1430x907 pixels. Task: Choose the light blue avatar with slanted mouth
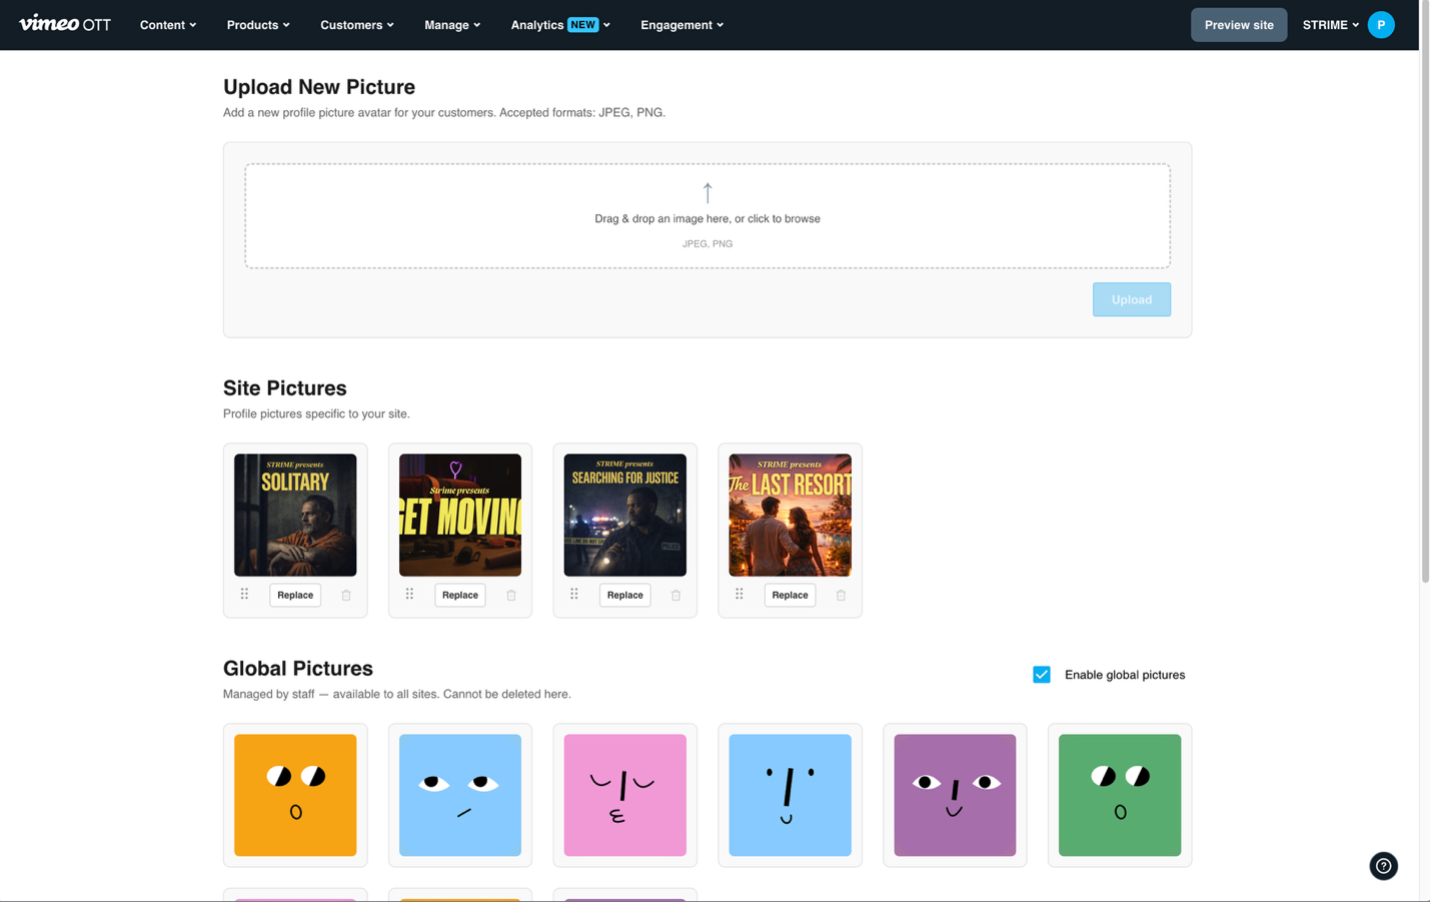[460, 795]
